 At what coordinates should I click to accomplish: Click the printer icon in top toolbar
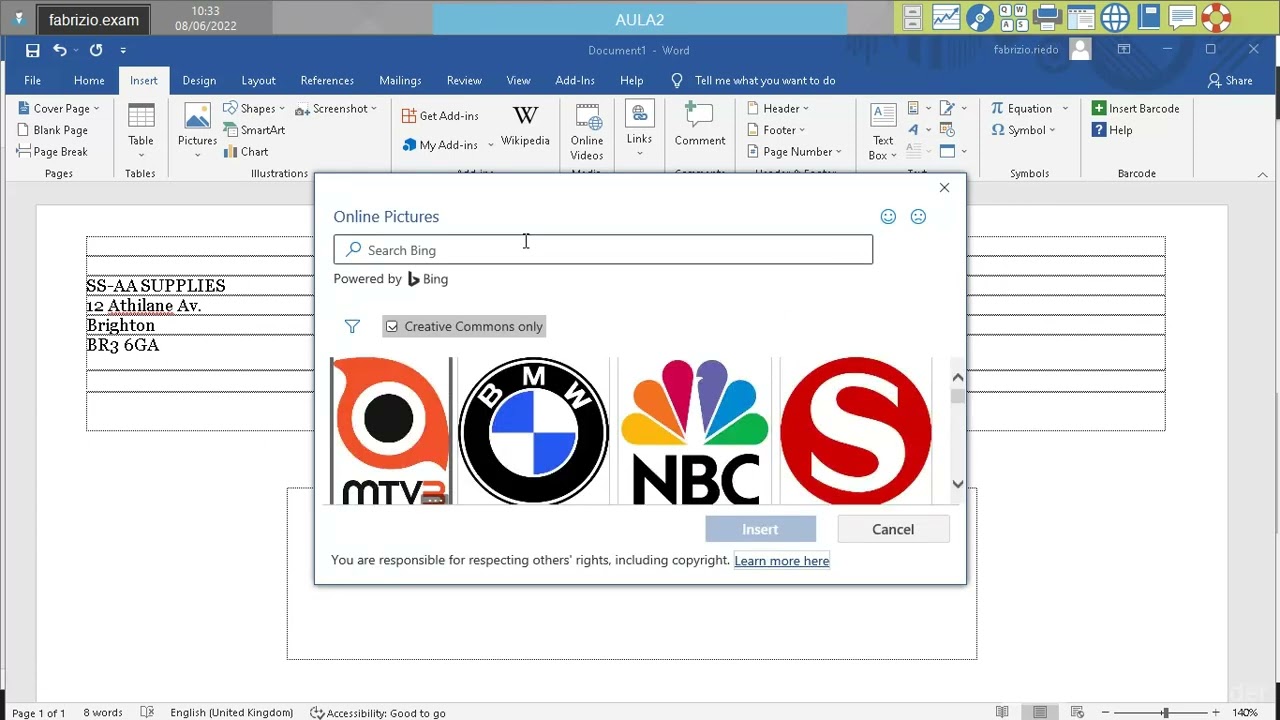coord(1047,17)
